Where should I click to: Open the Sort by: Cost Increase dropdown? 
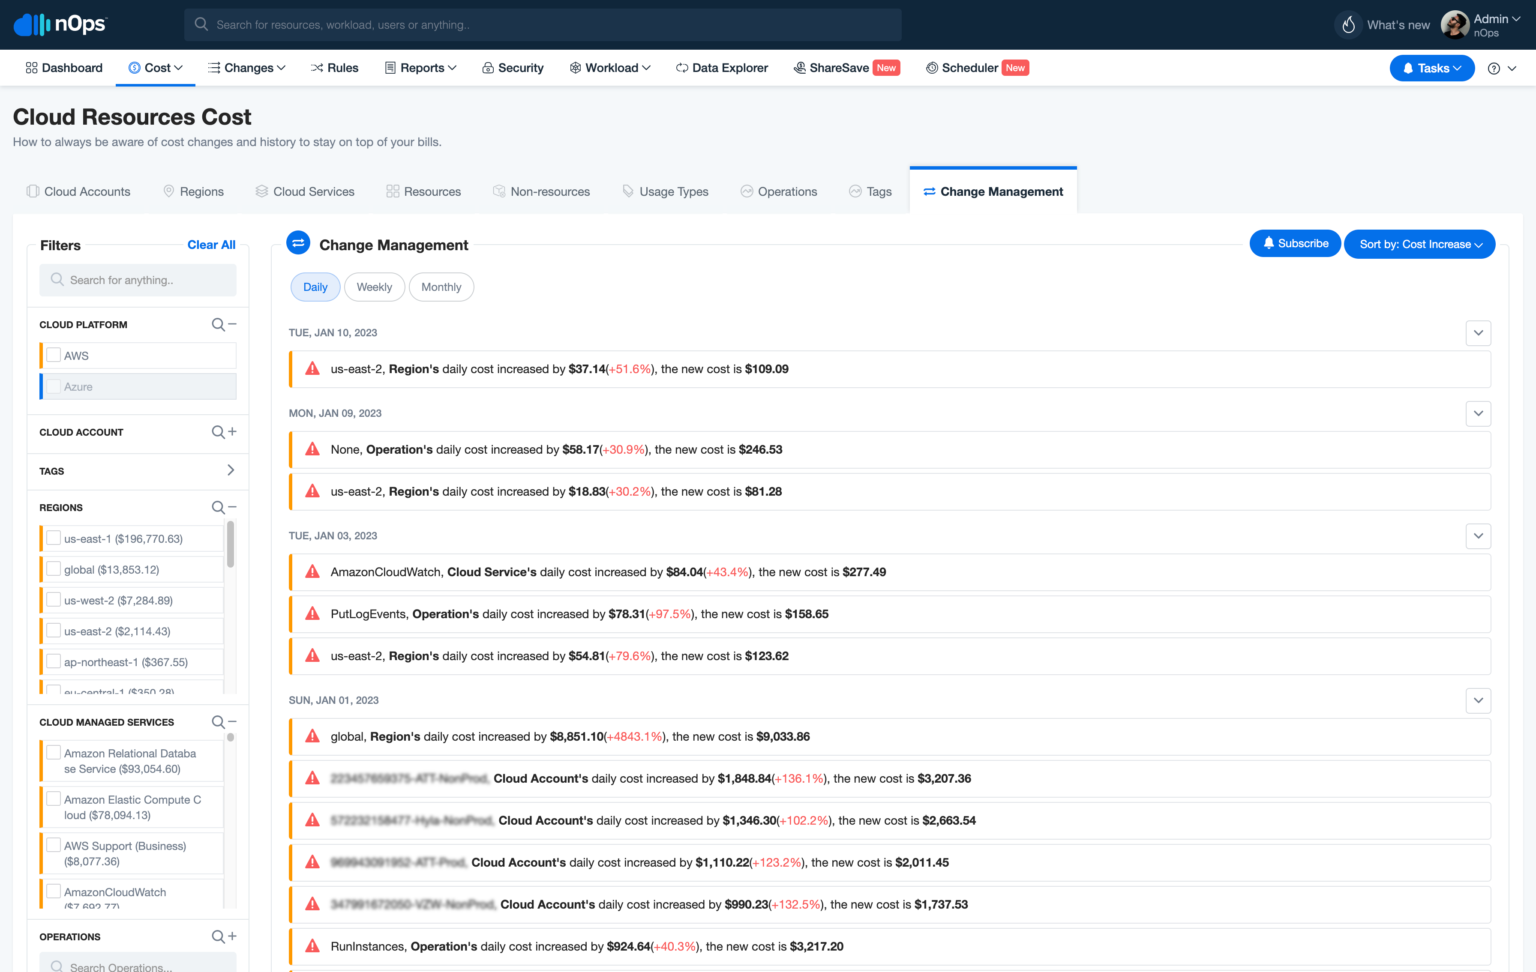coord(1419,244)
